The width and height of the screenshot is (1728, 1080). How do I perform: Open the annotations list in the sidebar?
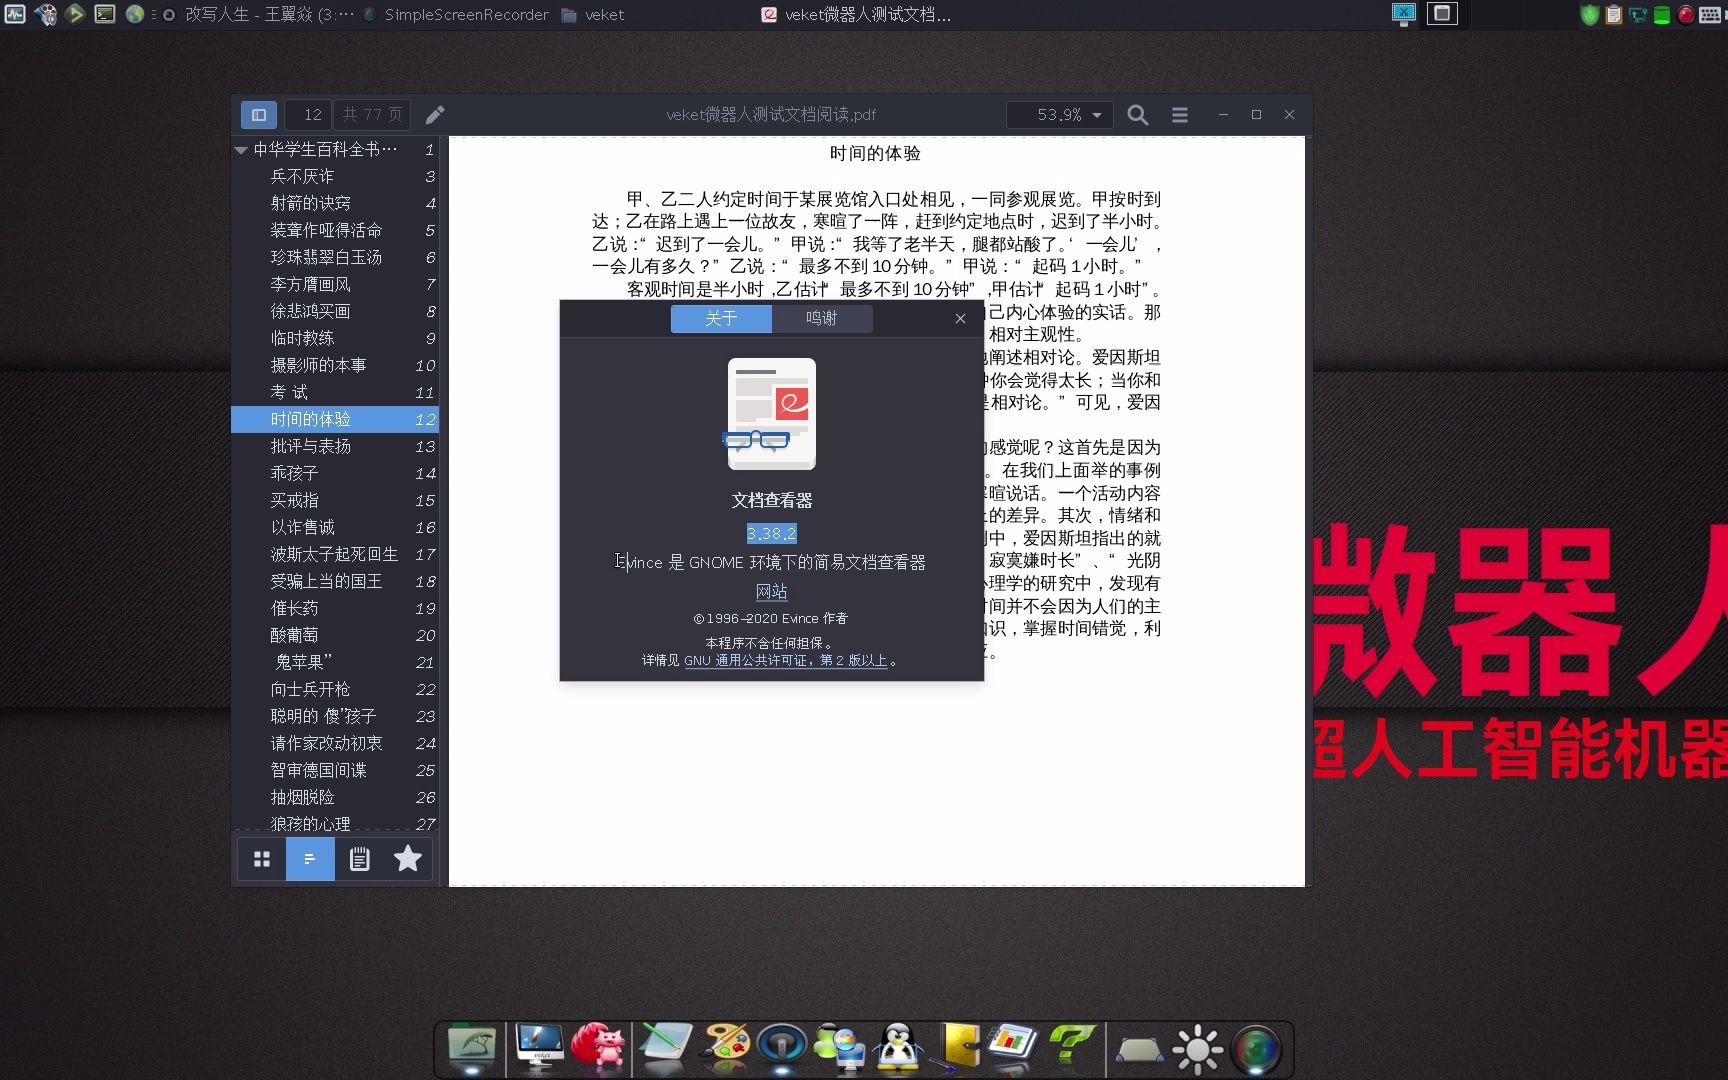click(x=359, y=858)
